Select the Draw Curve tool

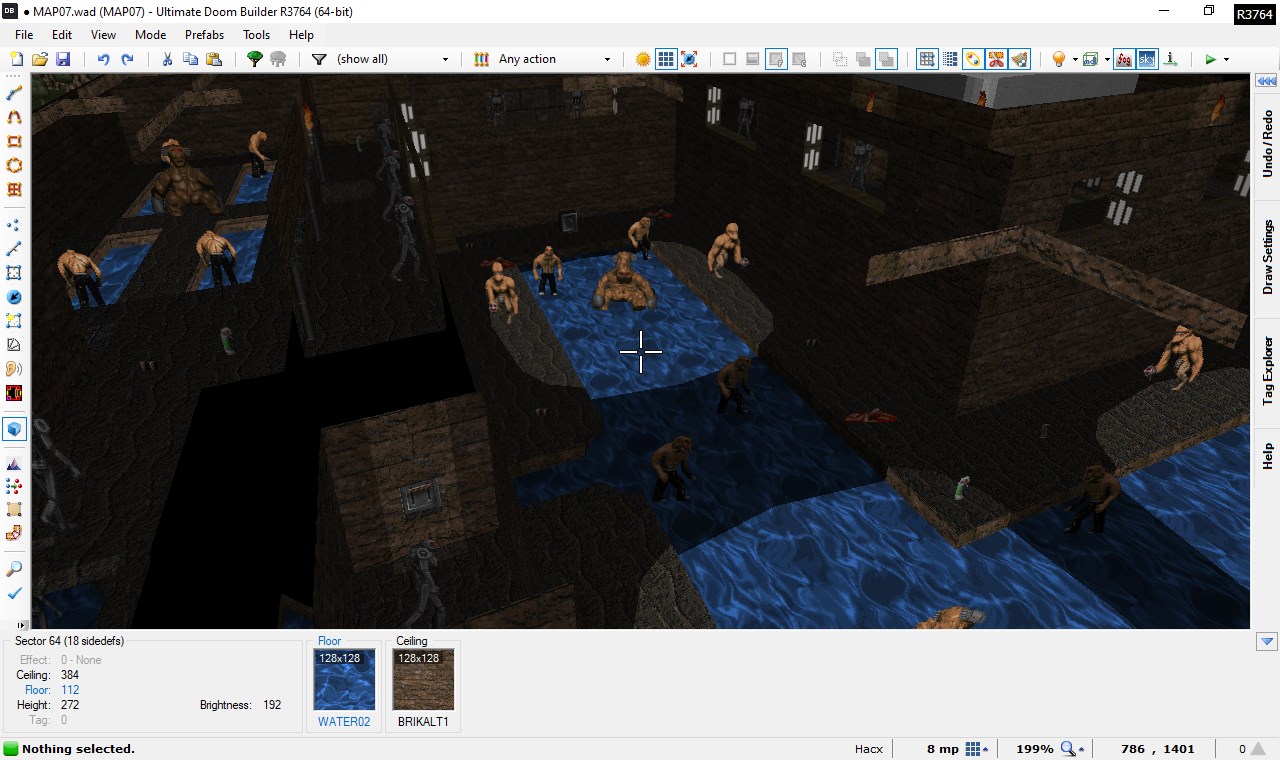coord(14,117)
